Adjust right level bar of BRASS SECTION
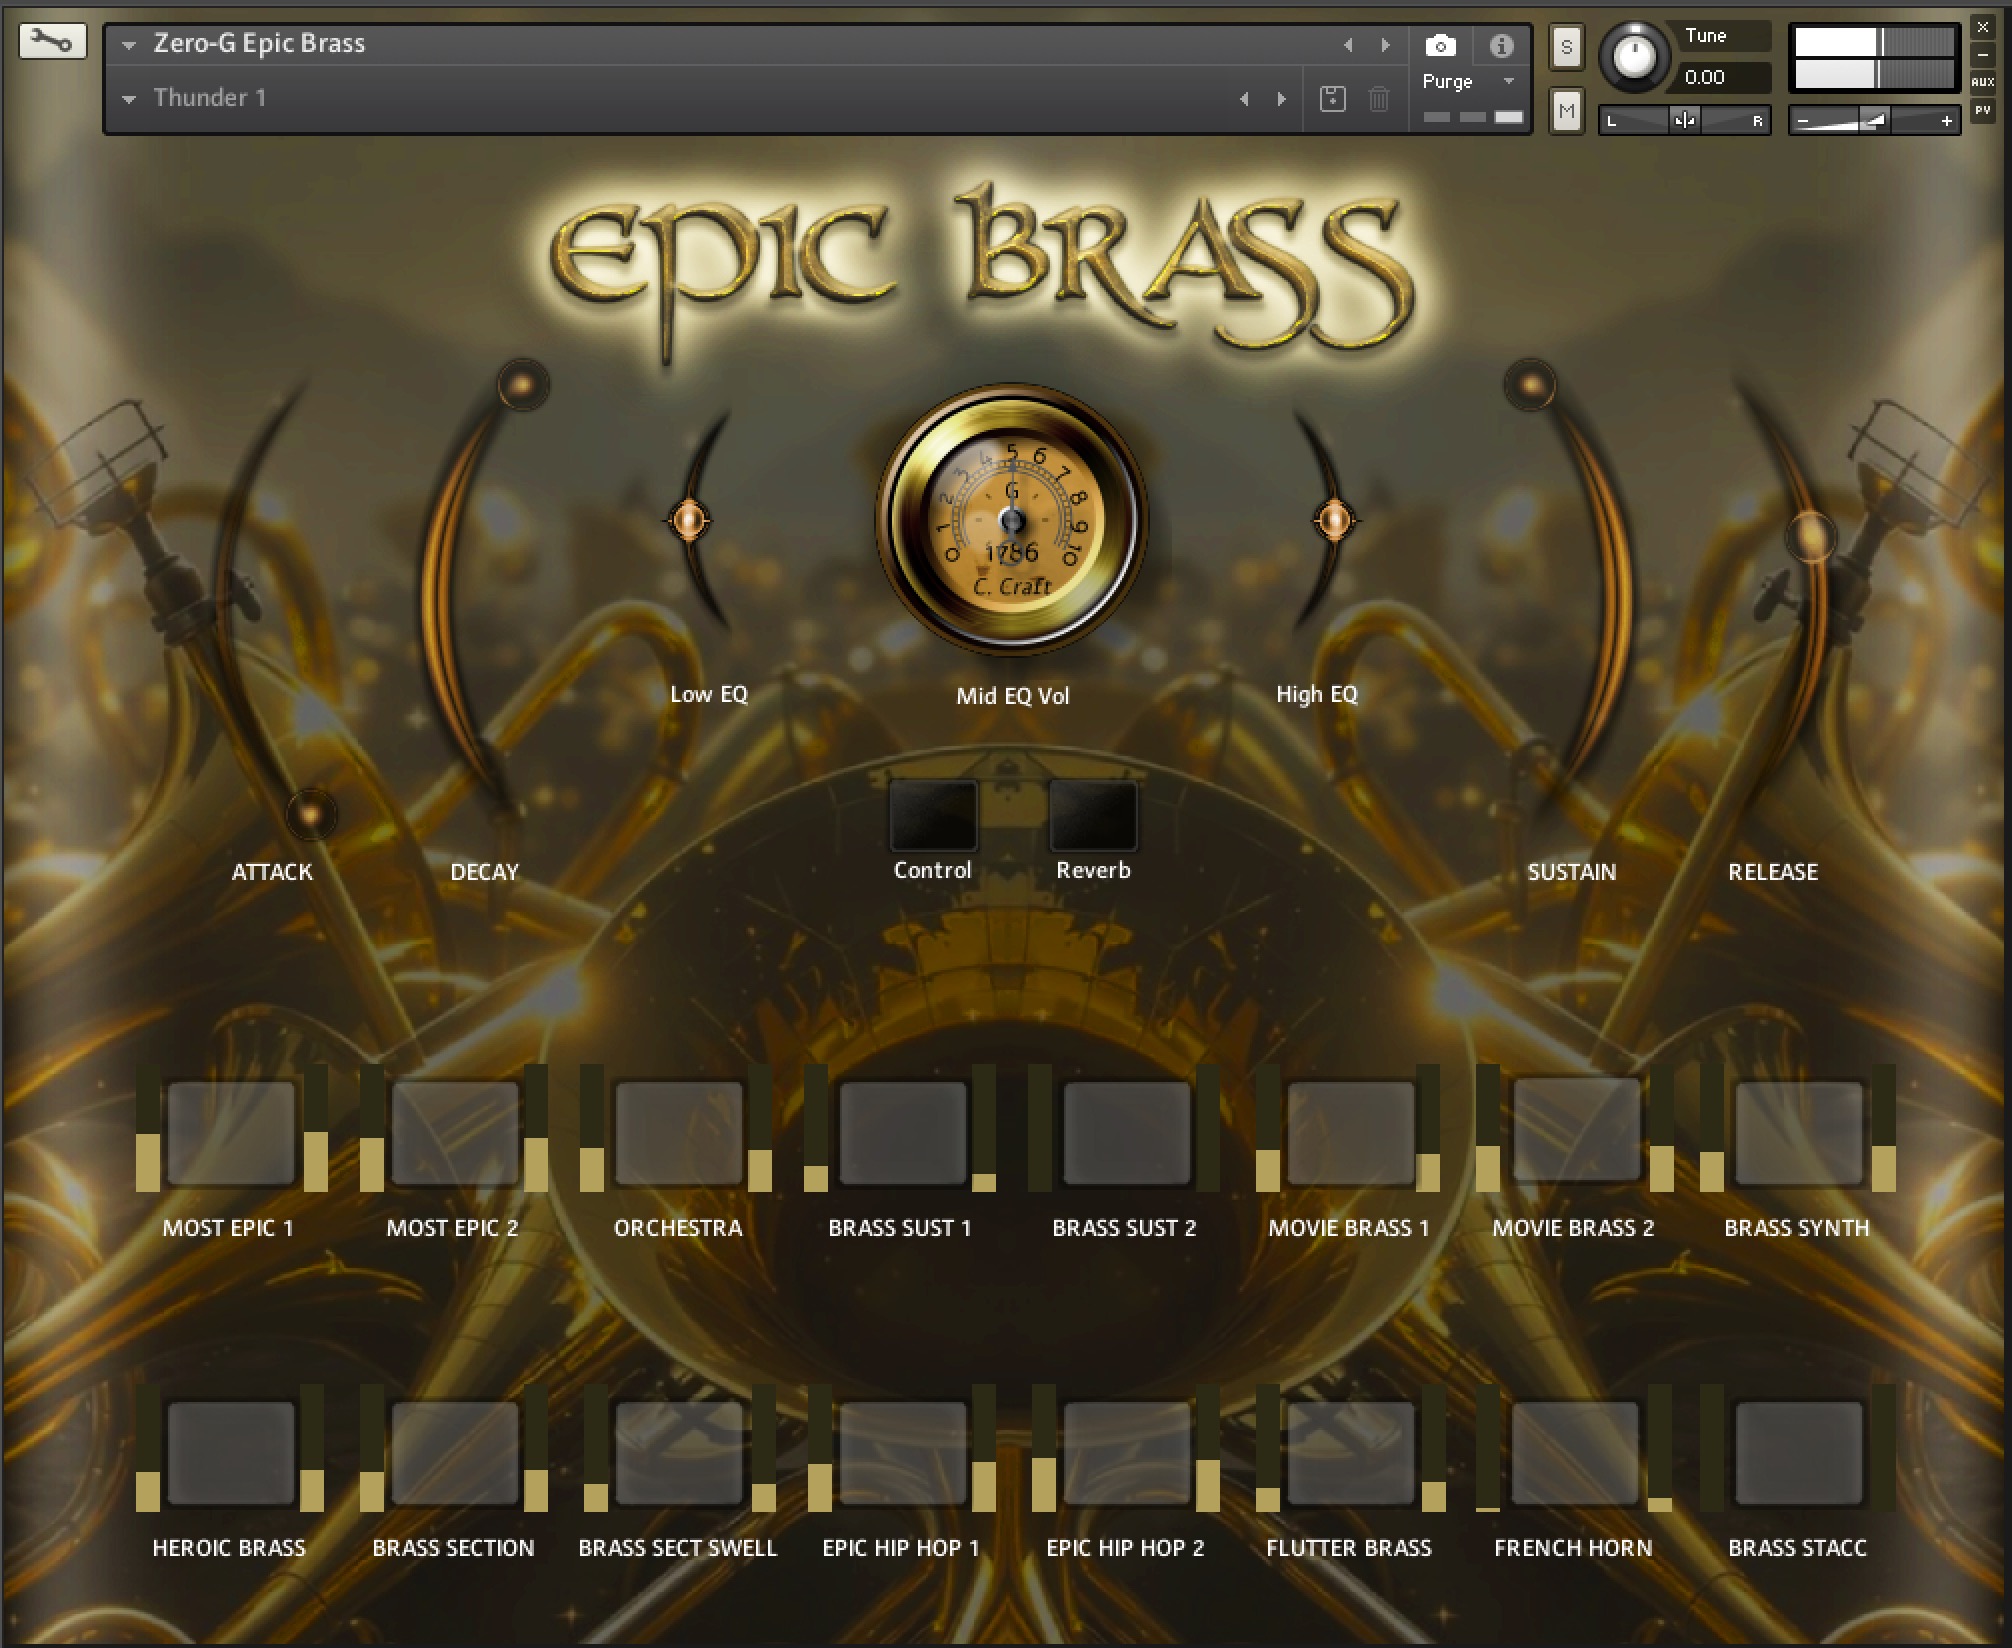This screenshot has height=1648, width=2012. (x=535, y=1448)
